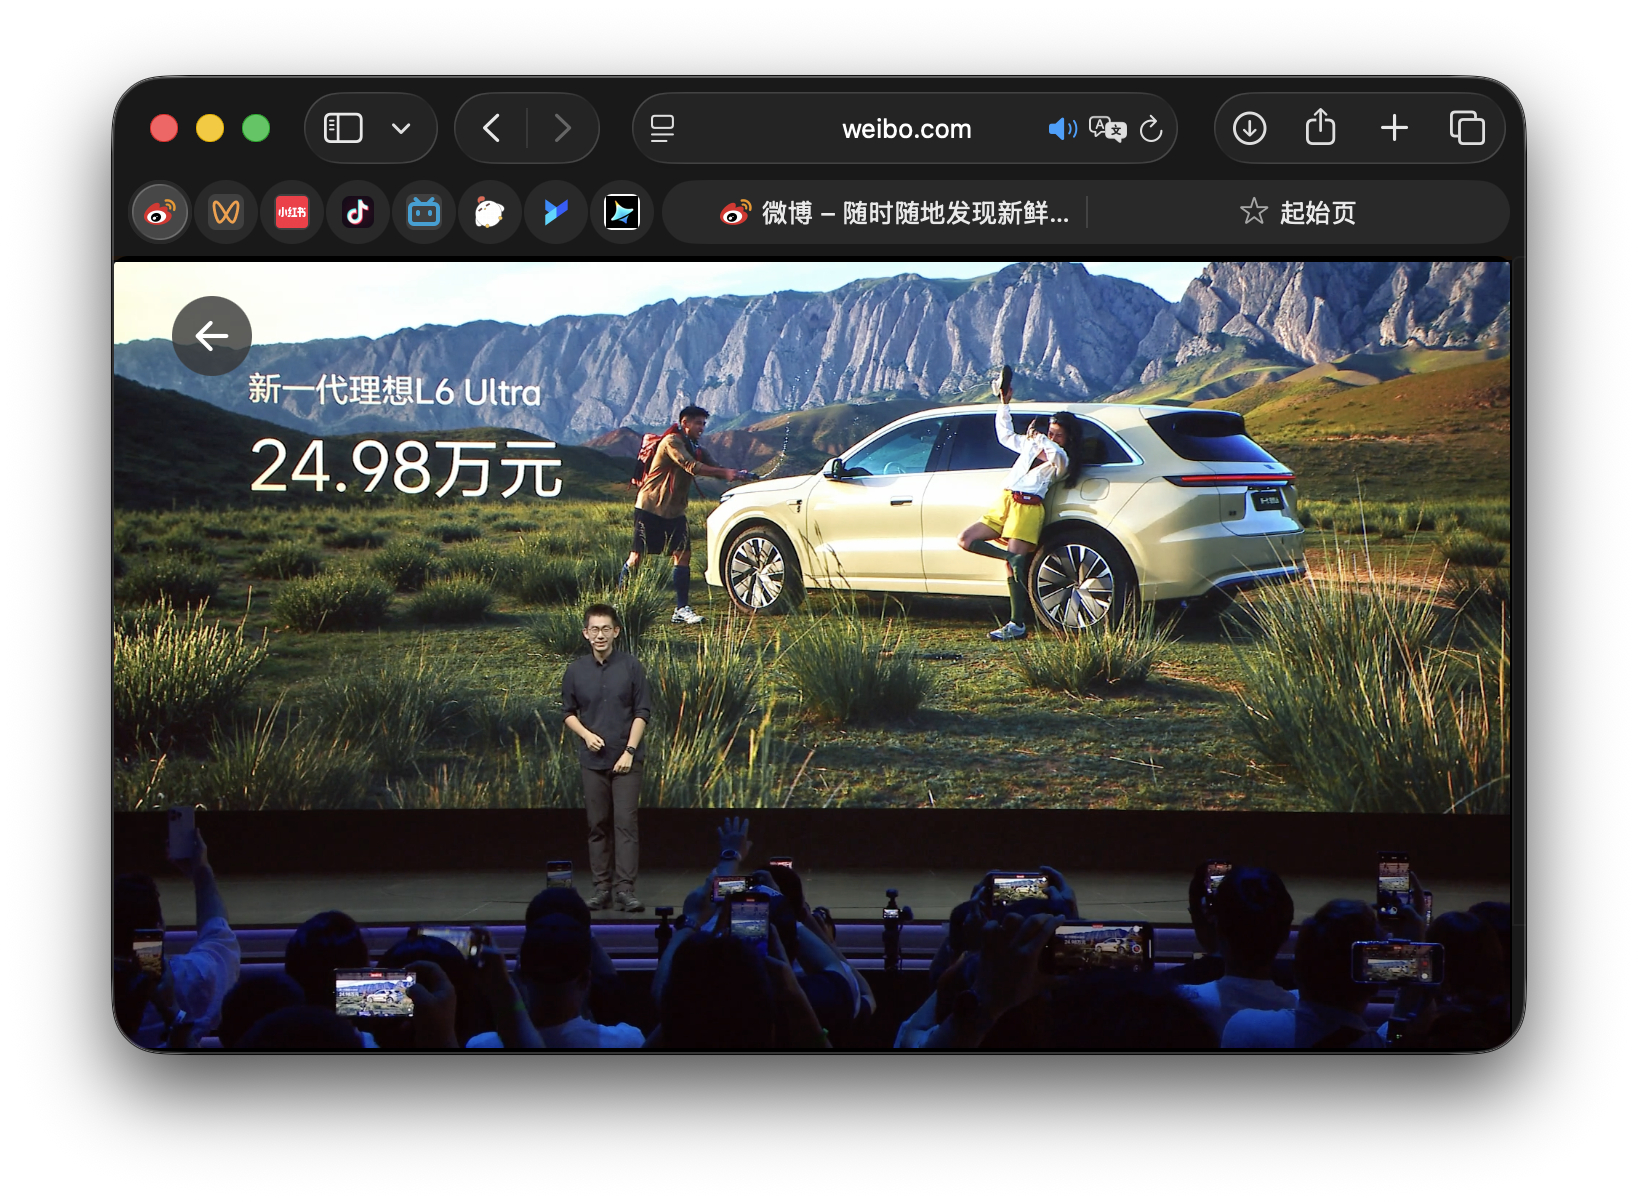Screen dimensions: 1638x1202
Task: Open the translate page icon
Action: [x=1107, y=128]
